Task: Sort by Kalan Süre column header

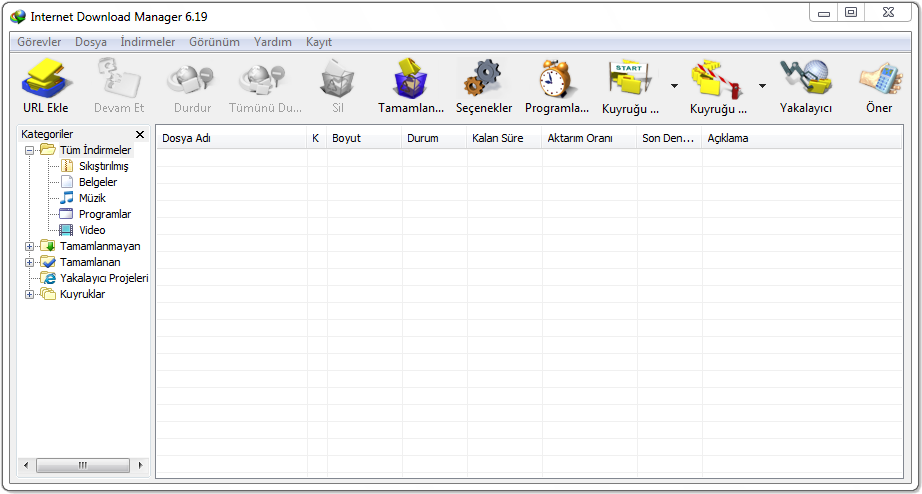Action: click(505, 139)
